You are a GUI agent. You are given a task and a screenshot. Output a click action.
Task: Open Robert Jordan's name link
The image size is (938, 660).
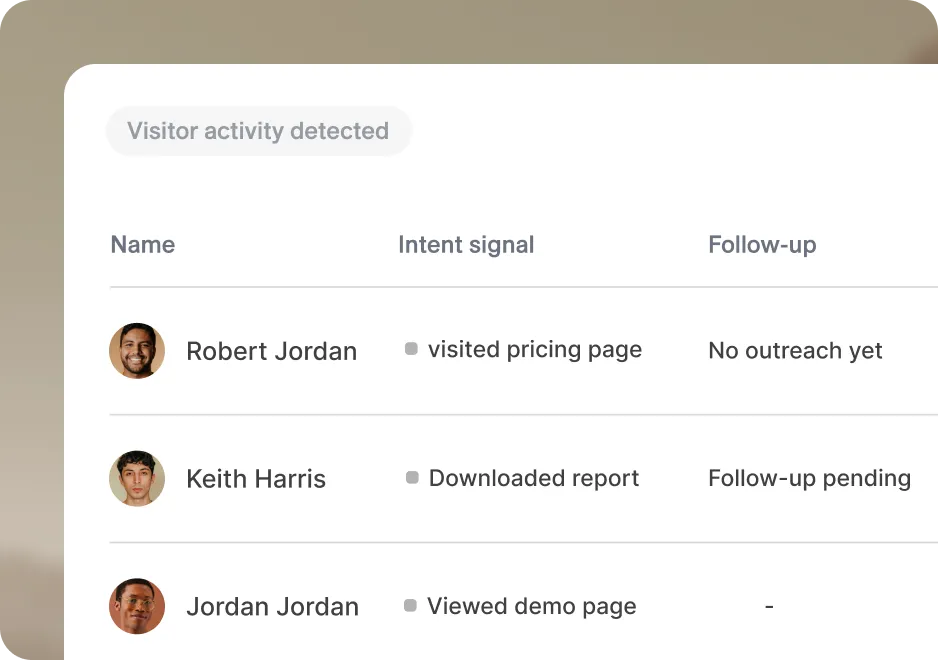click(272, 351)
